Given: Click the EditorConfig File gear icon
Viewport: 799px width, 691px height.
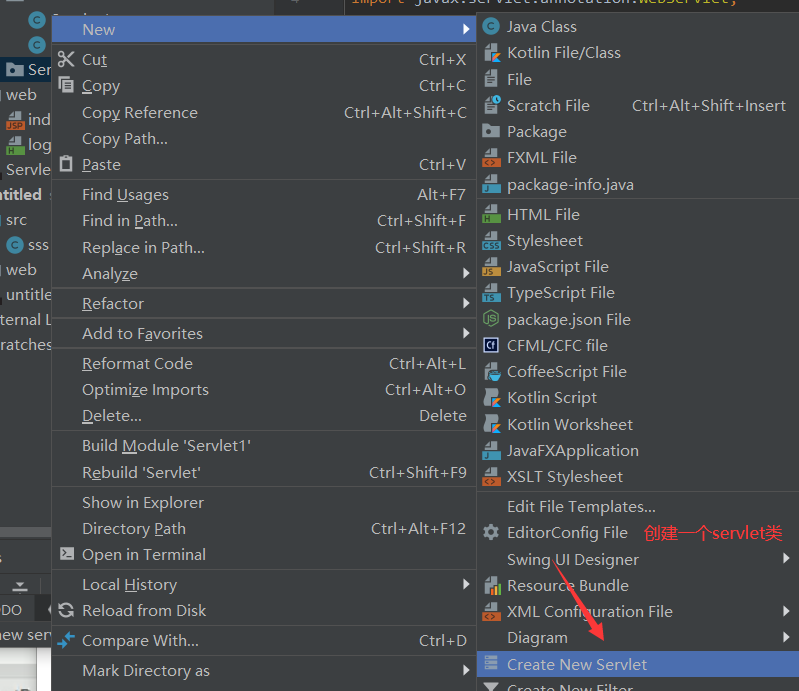Looking at the screenshot, I should click(491, 533).
